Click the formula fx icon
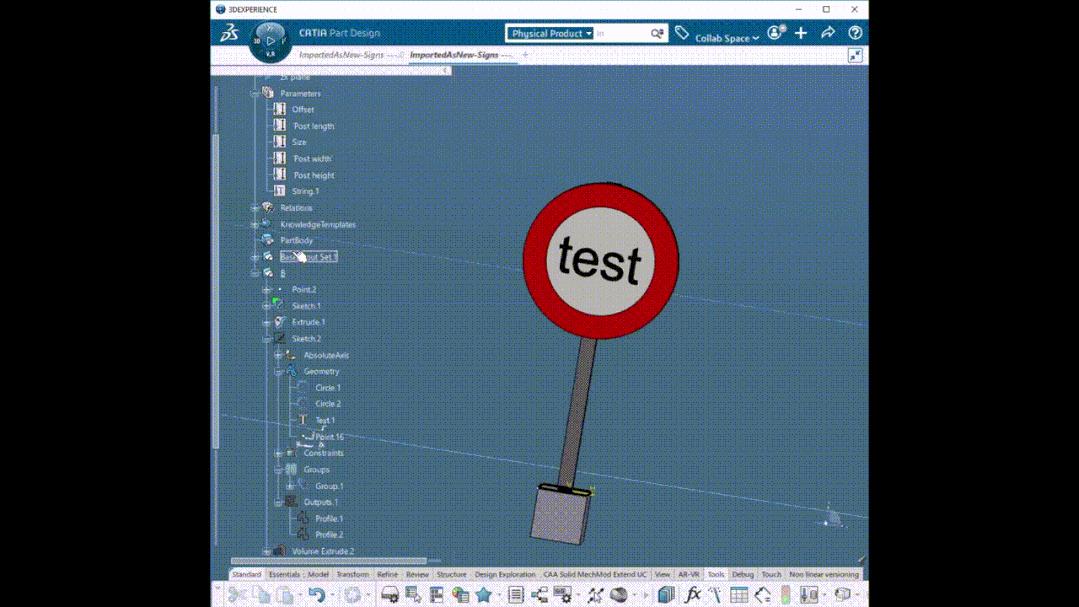Screen dimensions: 1079x607 tap(692, 595)
